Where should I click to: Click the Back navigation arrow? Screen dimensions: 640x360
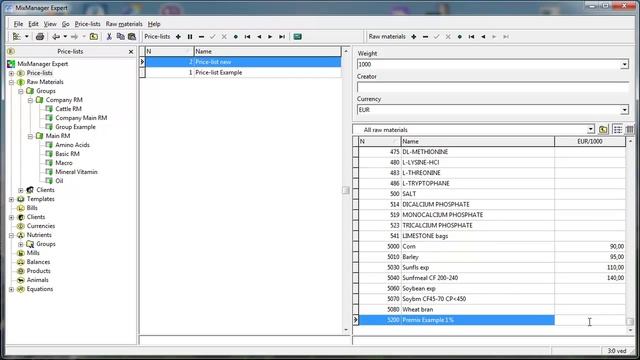click(x=56, y=37)
